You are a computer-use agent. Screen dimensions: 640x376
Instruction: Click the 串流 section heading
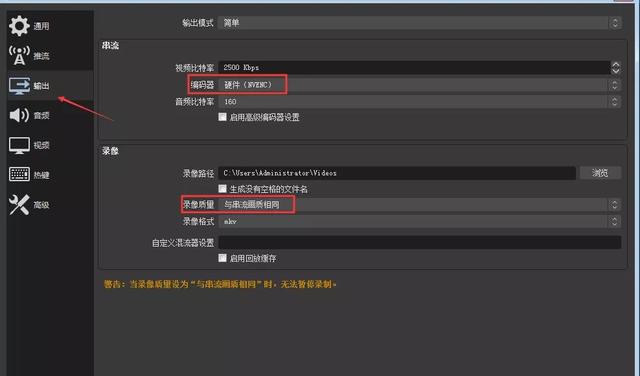tap(110, 46)
